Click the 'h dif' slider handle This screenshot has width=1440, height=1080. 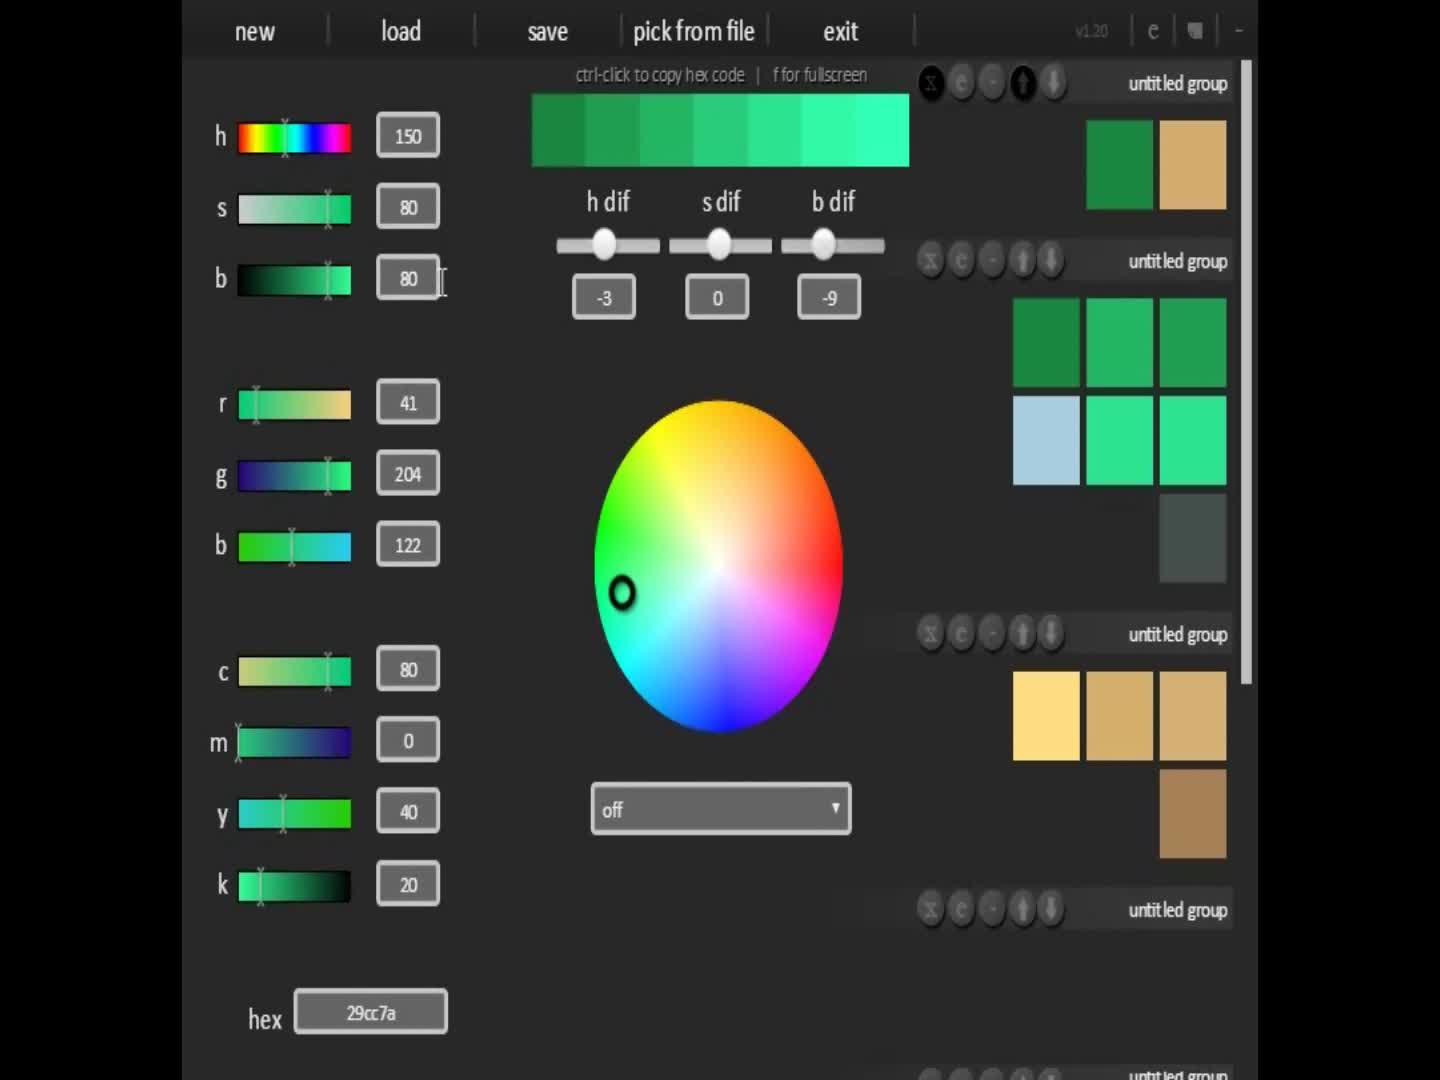point(604,245)
